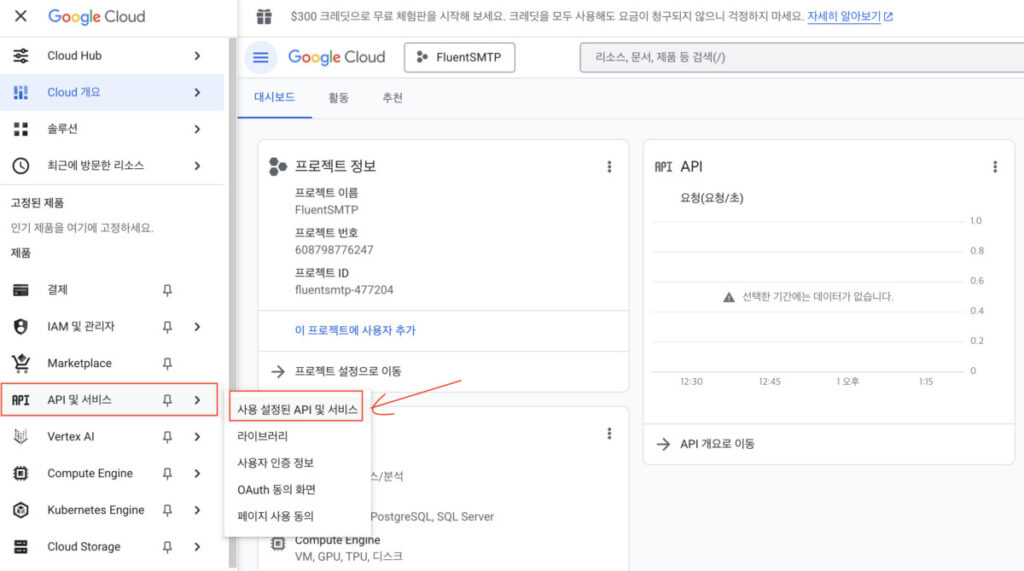Image resolution: width=1024 pixels, height=571 pixels.
Task: Expand the Vertex AI submenu chevron
Action: click(197, 436)
